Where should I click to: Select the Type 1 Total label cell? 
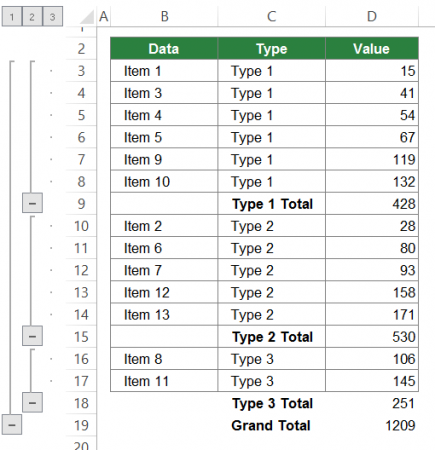pyautogui.click(x=271, y=204)
